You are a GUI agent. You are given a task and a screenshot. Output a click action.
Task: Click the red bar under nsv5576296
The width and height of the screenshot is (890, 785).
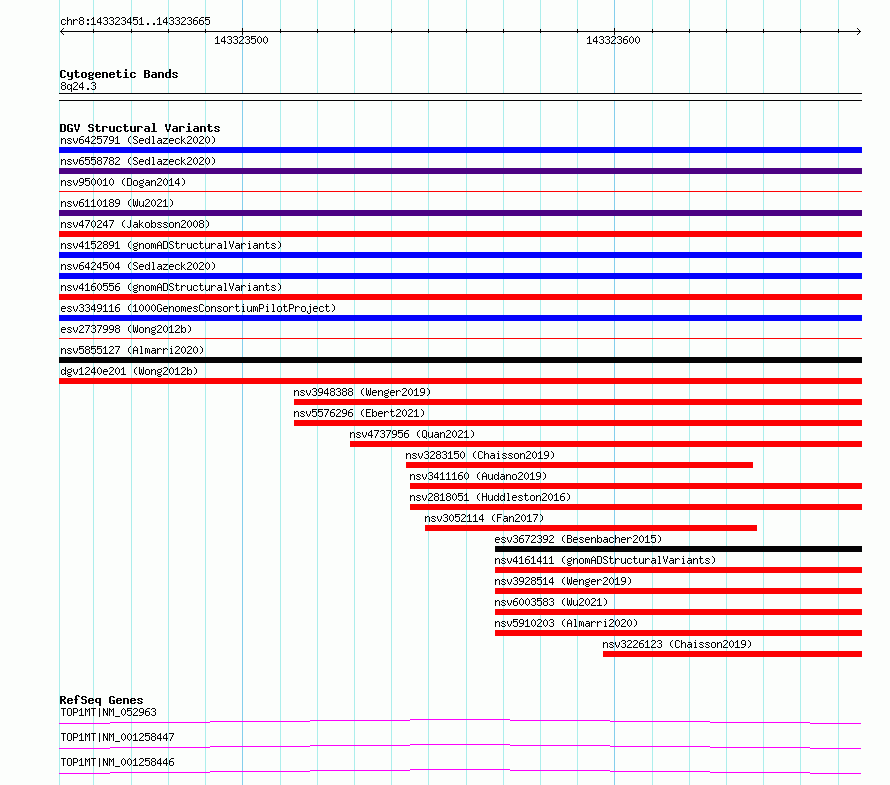tap(578, 423)
